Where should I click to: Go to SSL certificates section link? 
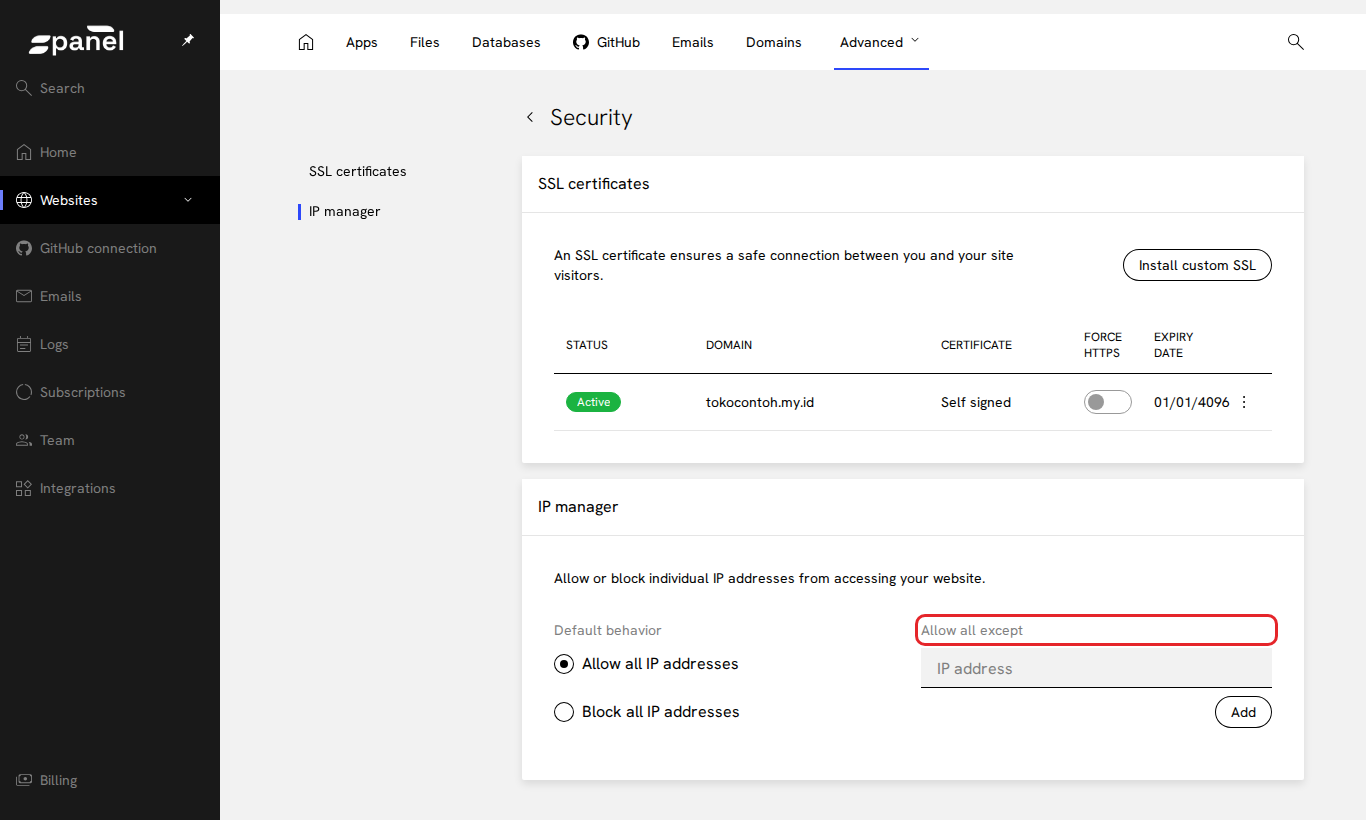click(358, 171)
